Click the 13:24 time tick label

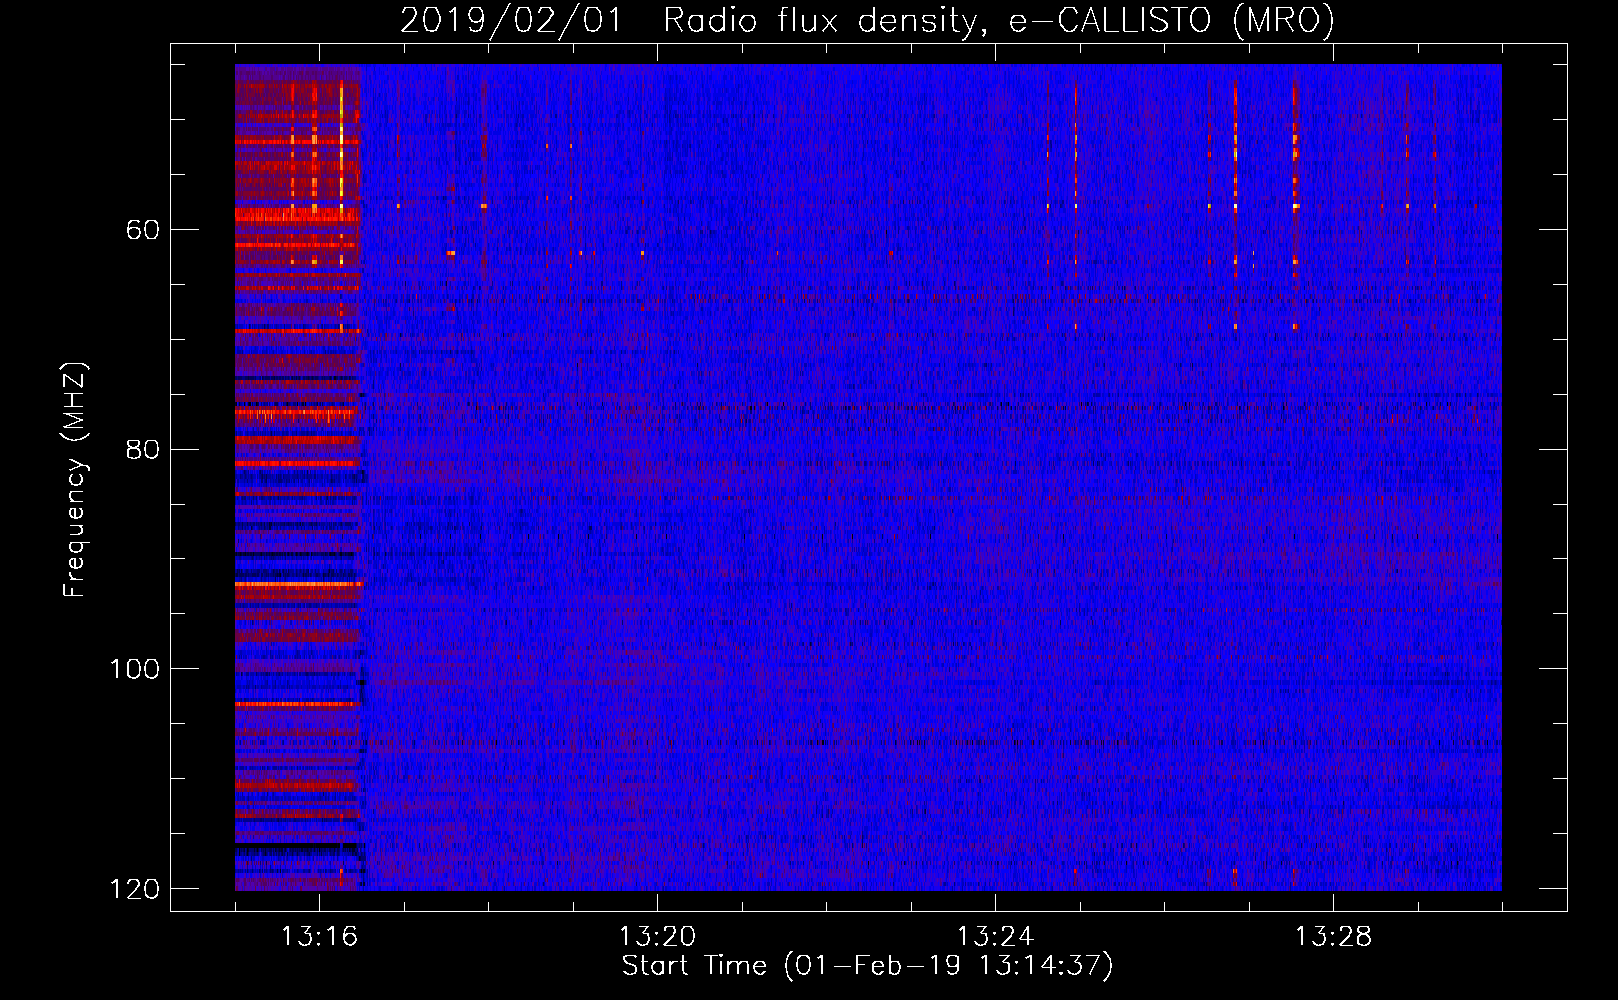coord(995,937)
